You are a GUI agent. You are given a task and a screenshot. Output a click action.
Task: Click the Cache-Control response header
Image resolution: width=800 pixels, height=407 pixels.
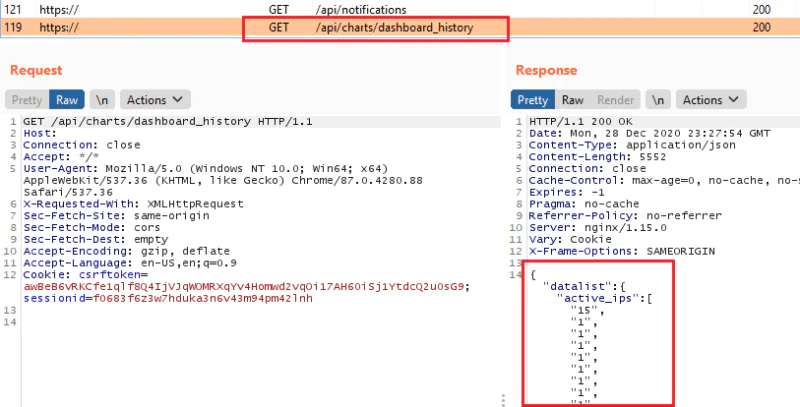(x=664, y=181)
